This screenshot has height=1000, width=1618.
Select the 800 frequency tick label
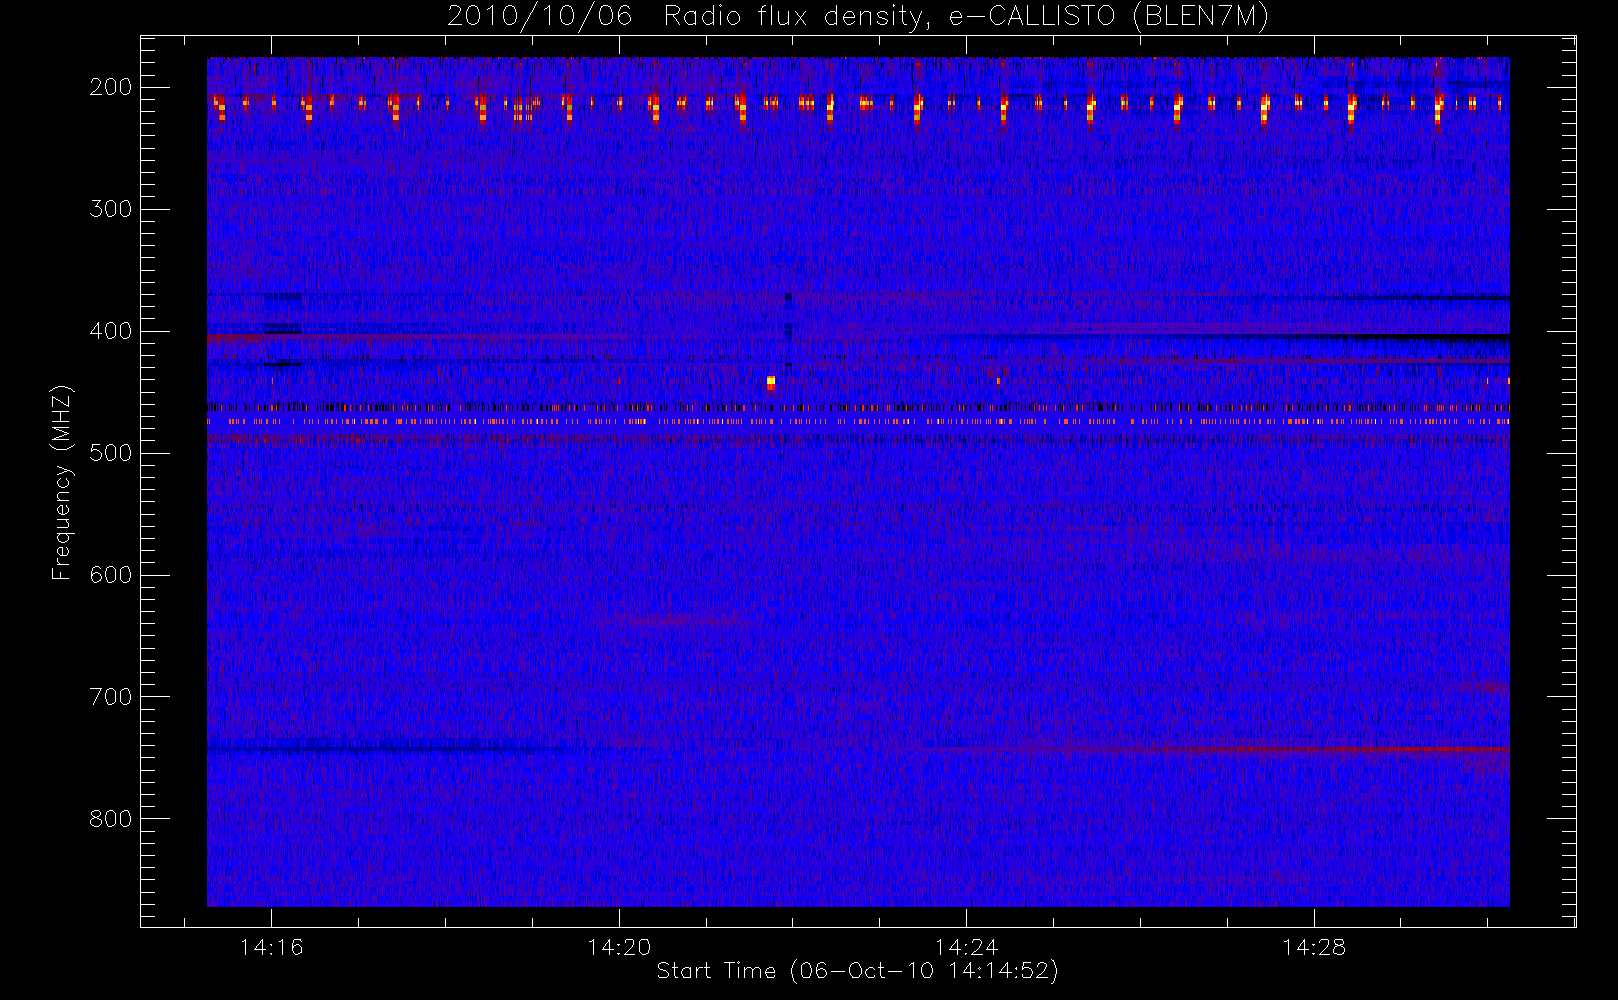tap(110, 819)
